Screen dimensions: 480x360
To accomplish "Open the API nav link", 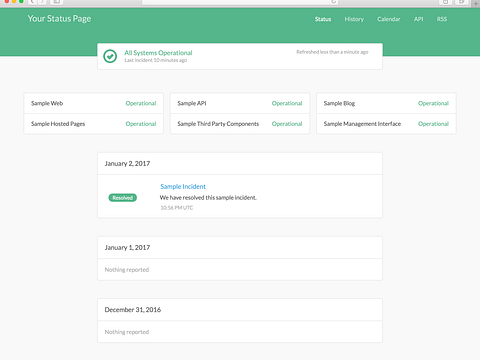I will [x=419, y=19].
